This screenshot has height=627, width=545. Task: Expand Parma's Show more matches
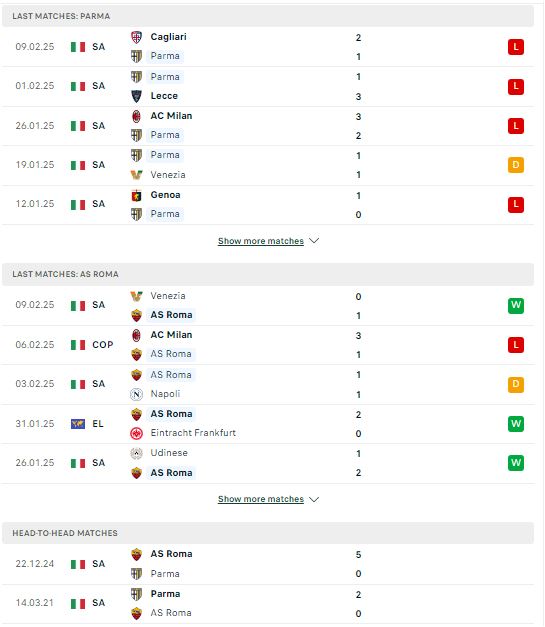coord(261,241)
